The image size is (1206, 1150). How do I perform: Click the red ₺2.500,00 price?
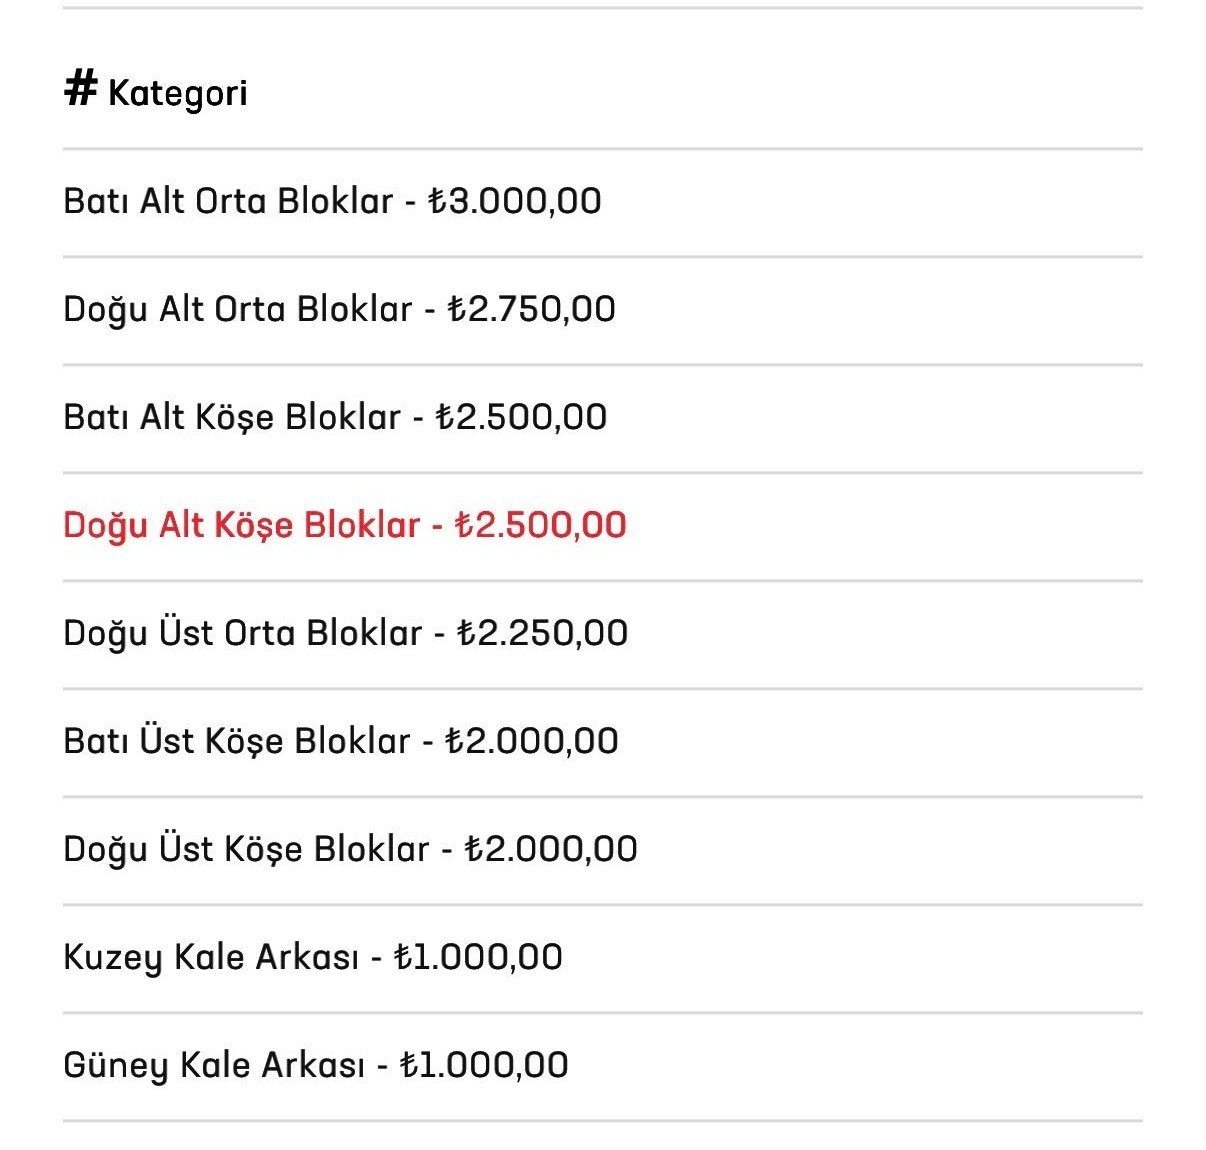(x=541, y=525)
